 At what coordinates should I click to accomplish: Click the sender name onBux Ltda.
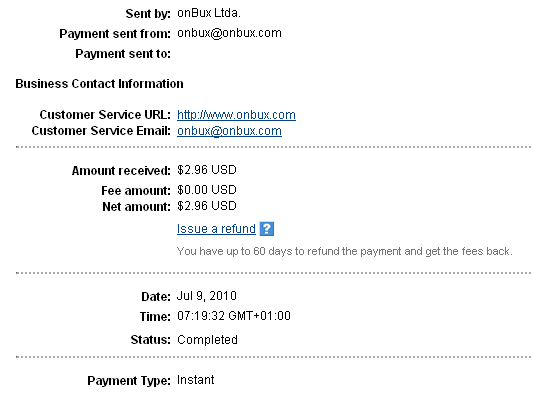point(209,13)
